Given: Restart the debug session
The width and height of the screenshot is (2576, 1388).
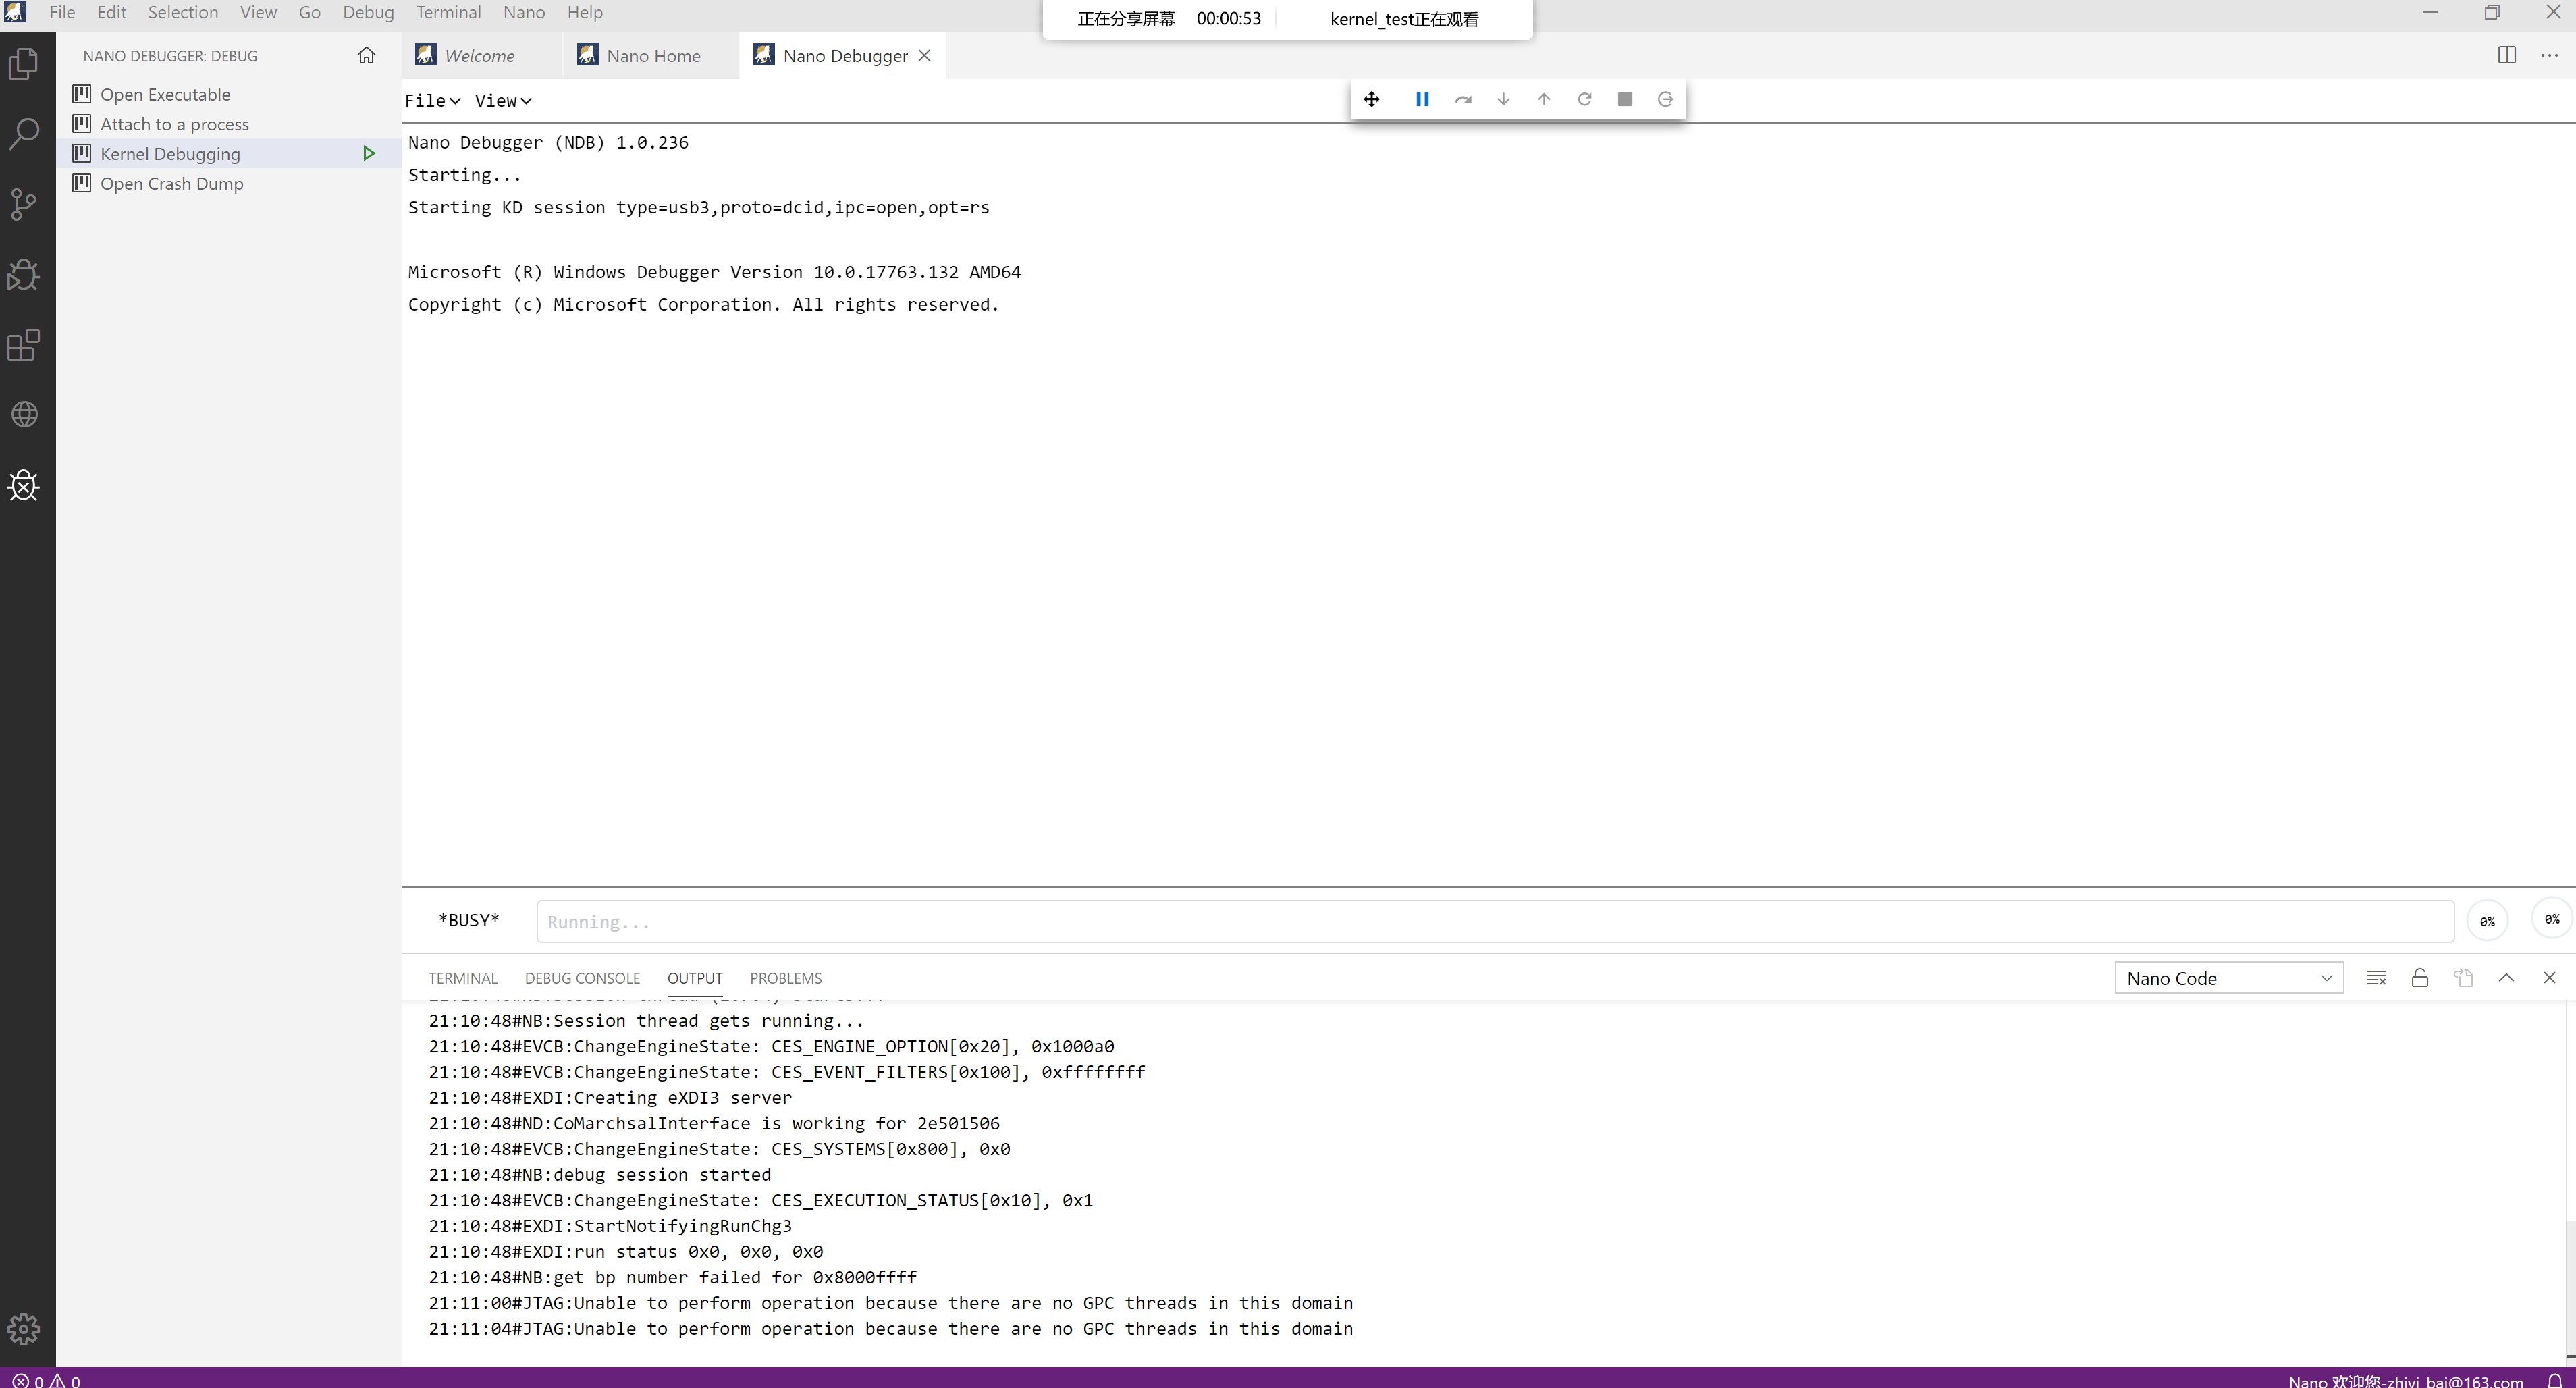Looking at the screenshot, I should [1584, 99].
